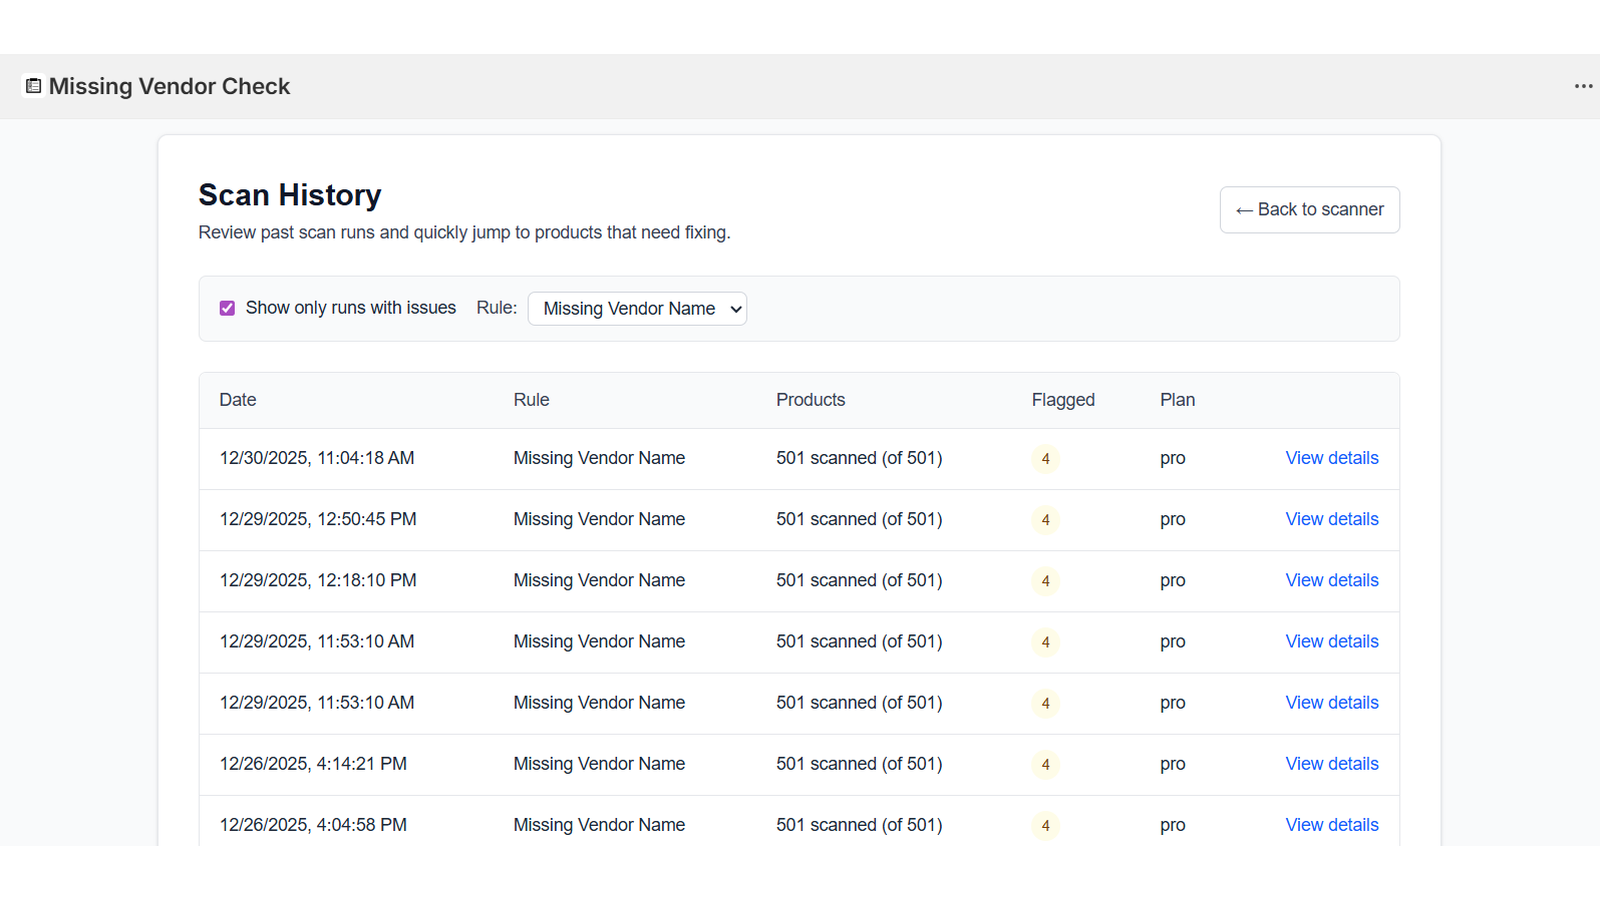
Task: Open details of 12/26/2025 4:04:58 PM run
Action: tap(1331, 825)
